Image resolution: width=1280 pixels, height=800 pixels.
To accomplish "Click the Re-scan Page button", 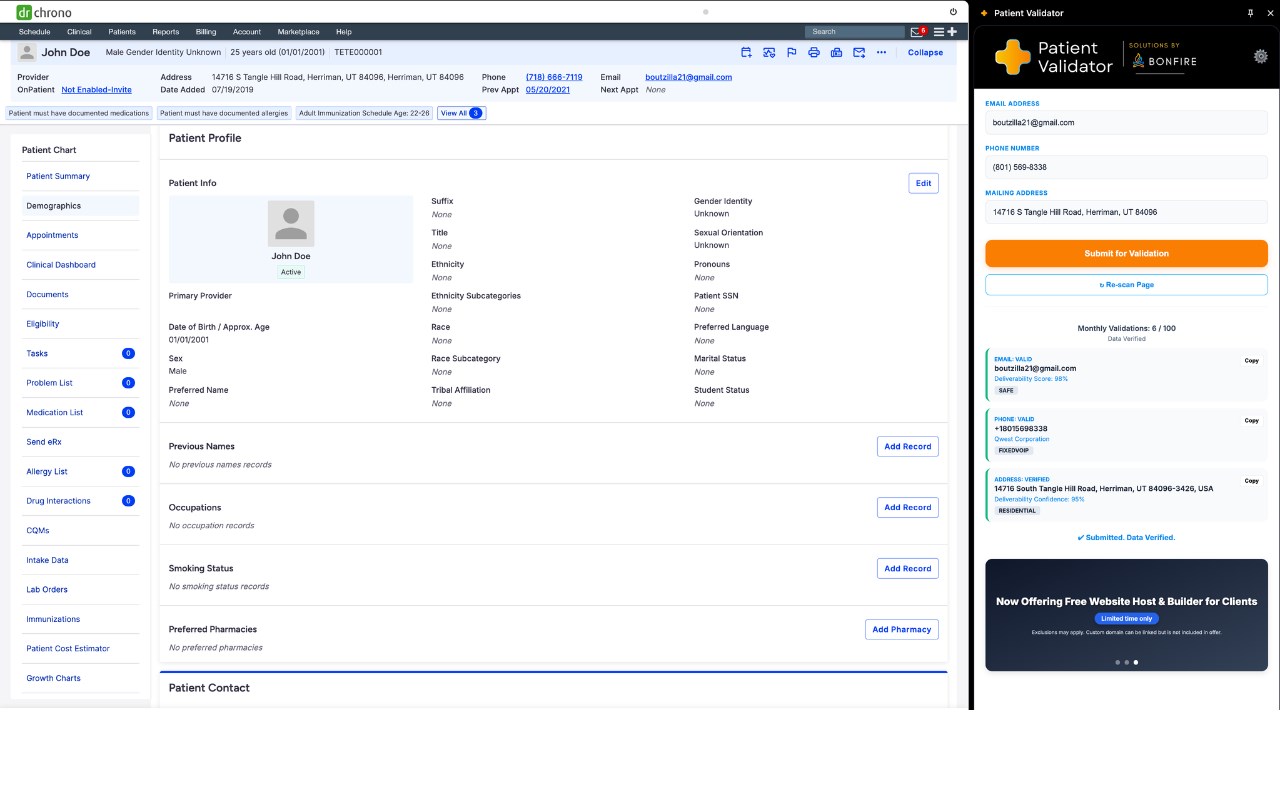I will (x=1126, y=285).
